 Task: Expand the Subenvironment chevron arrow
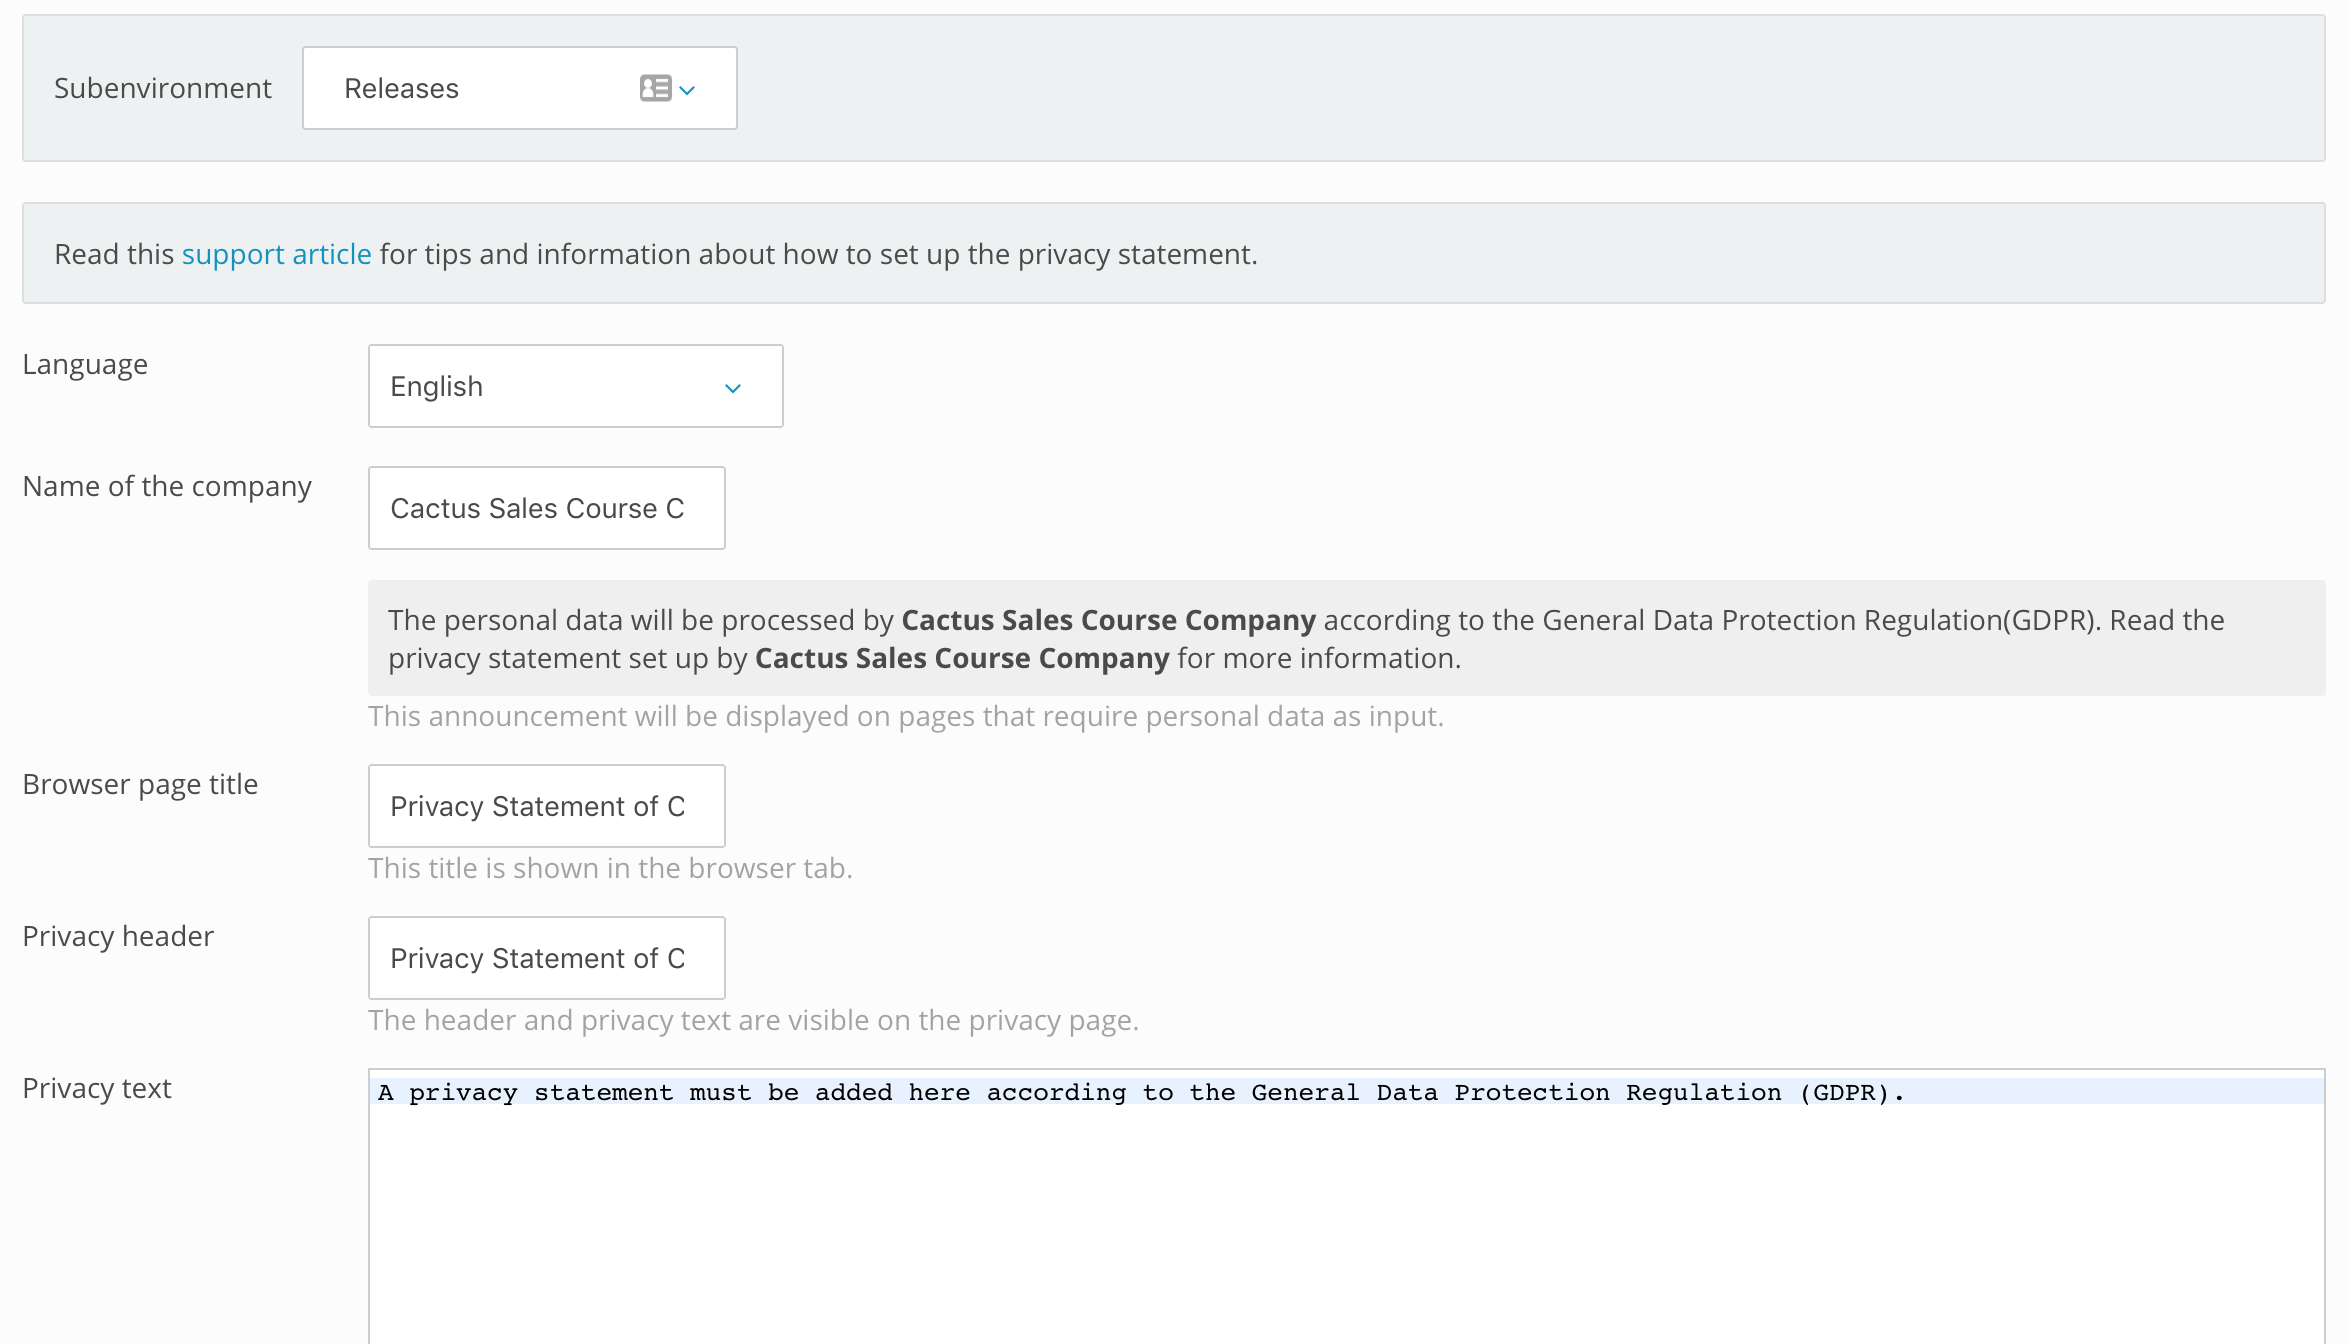[688, 90]
